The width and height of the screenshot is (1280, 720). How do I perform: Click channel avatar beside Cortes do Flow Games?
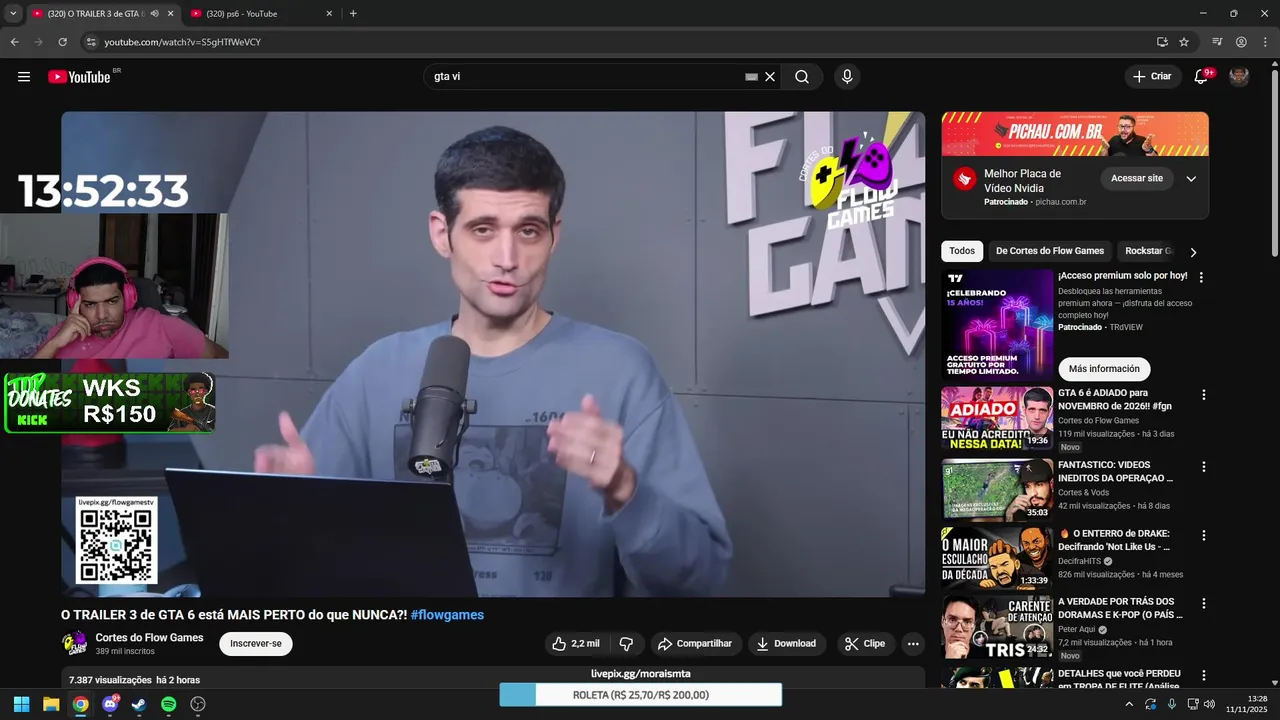tap(75, 644)
